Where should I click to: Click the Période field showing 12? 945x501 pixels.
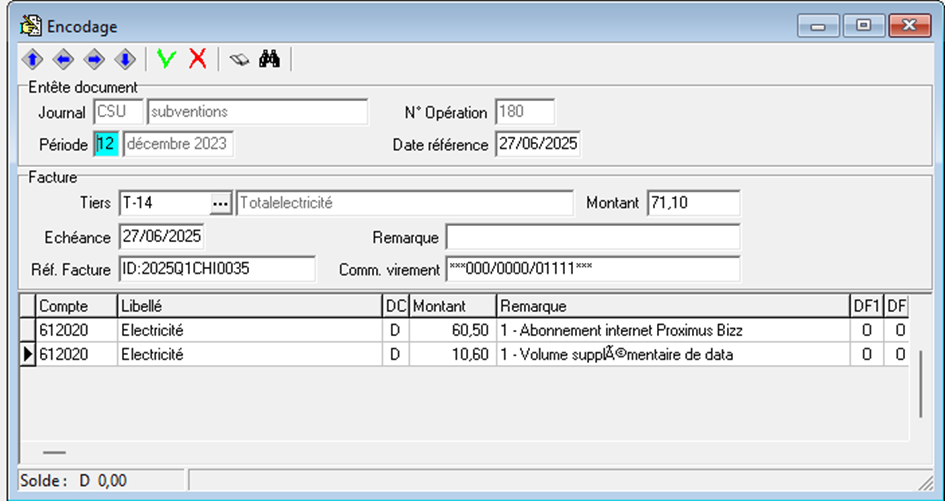pyautogui.click(x=105, y=145)
